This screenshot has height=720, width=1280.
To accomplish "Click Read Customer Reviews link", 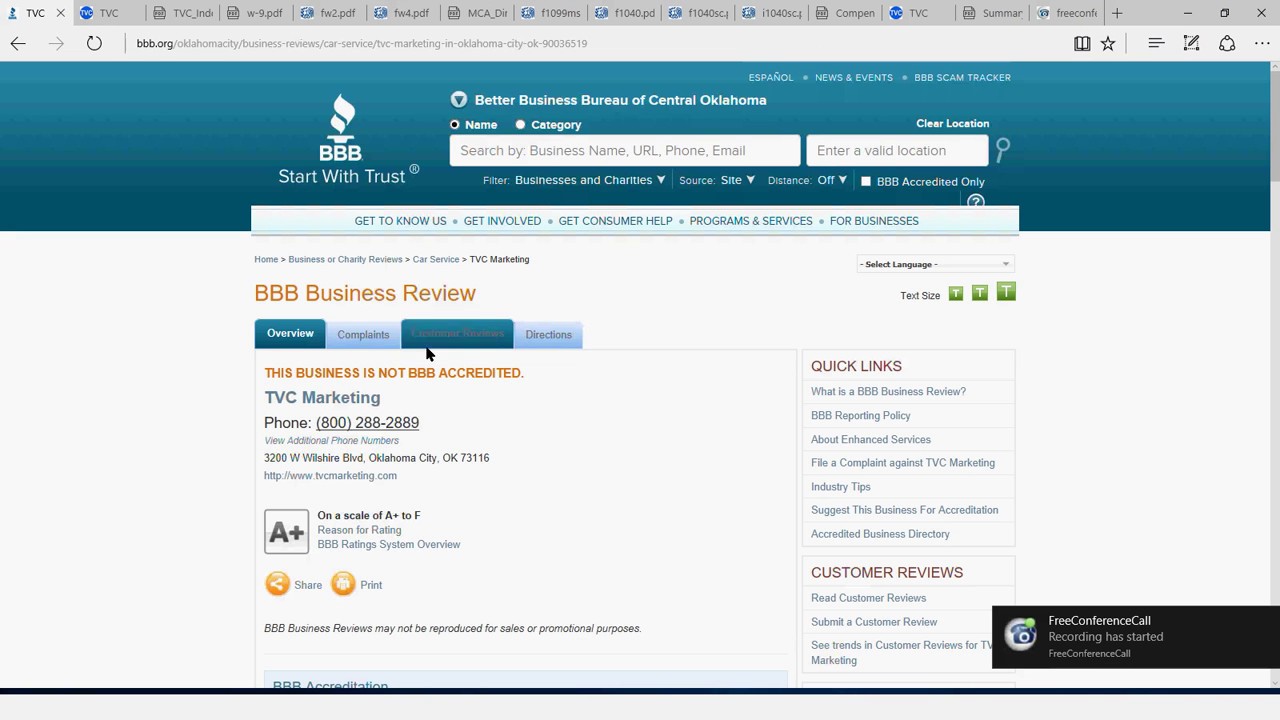I will 868,598.
